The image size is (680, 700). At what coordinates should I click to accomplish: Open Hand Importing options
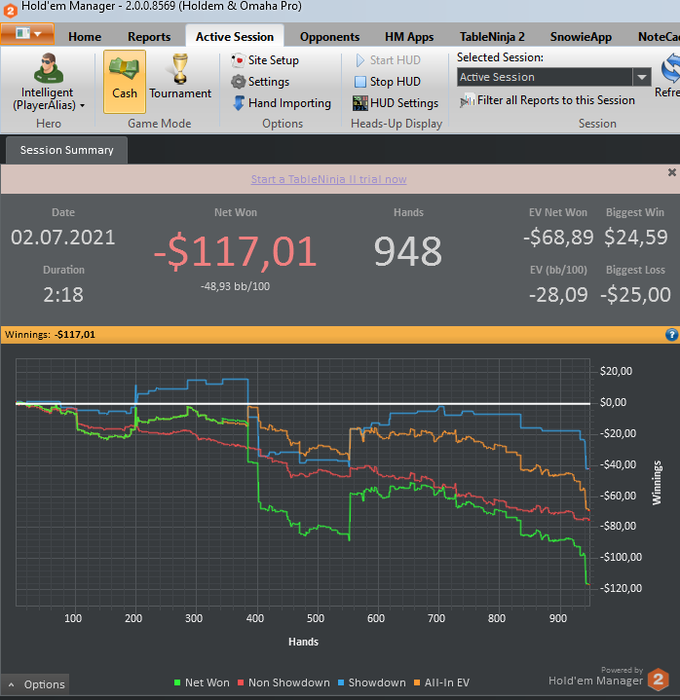click(282, 103)
